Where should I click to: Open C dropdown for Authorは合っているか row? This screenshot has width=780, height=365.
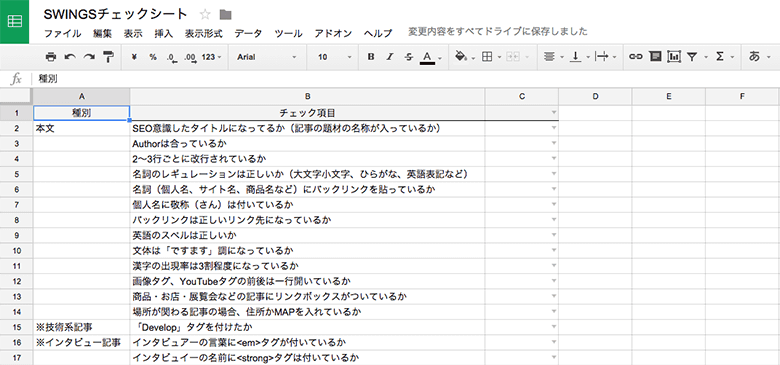[x=553, y=144]
